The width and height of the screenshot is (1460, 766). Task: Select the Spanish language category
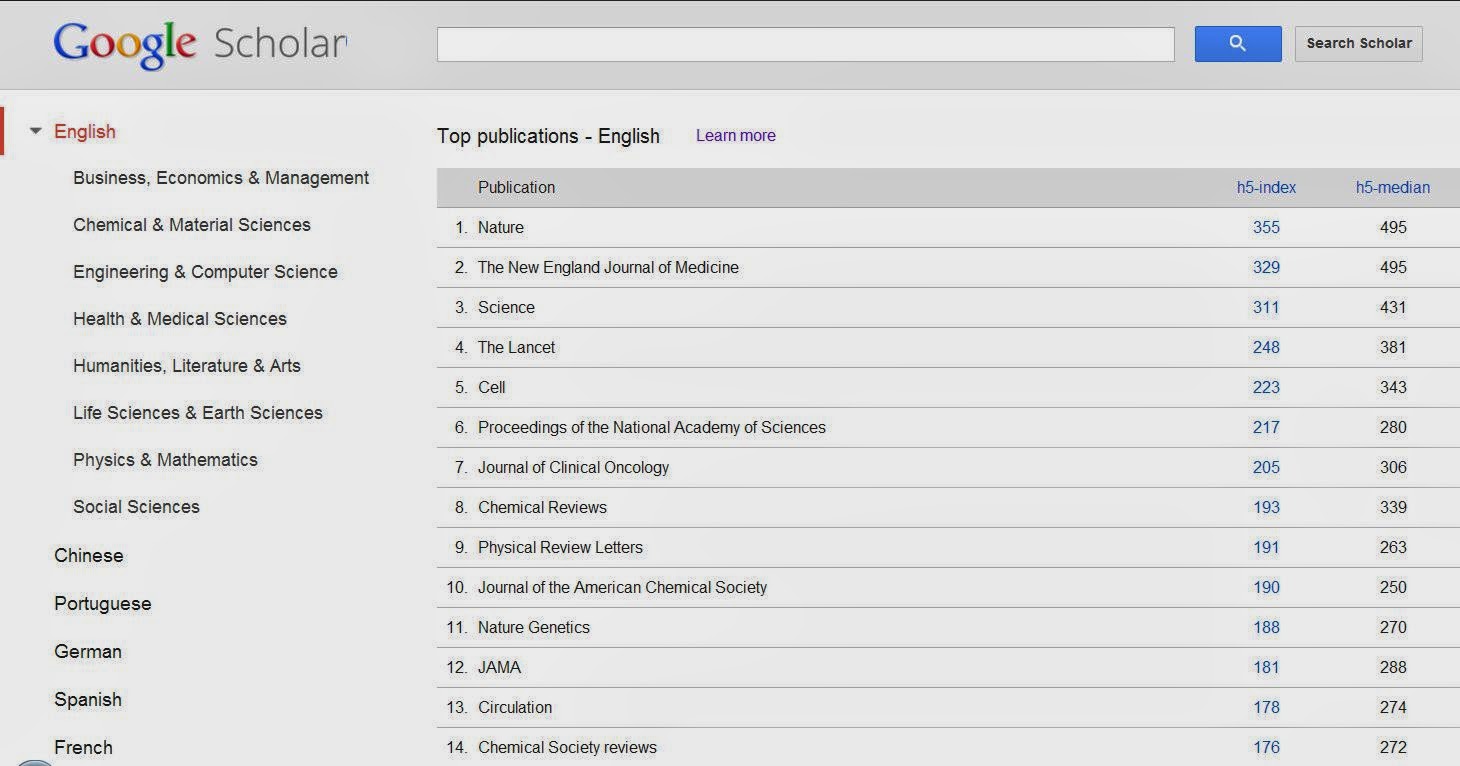coord(88,699)
